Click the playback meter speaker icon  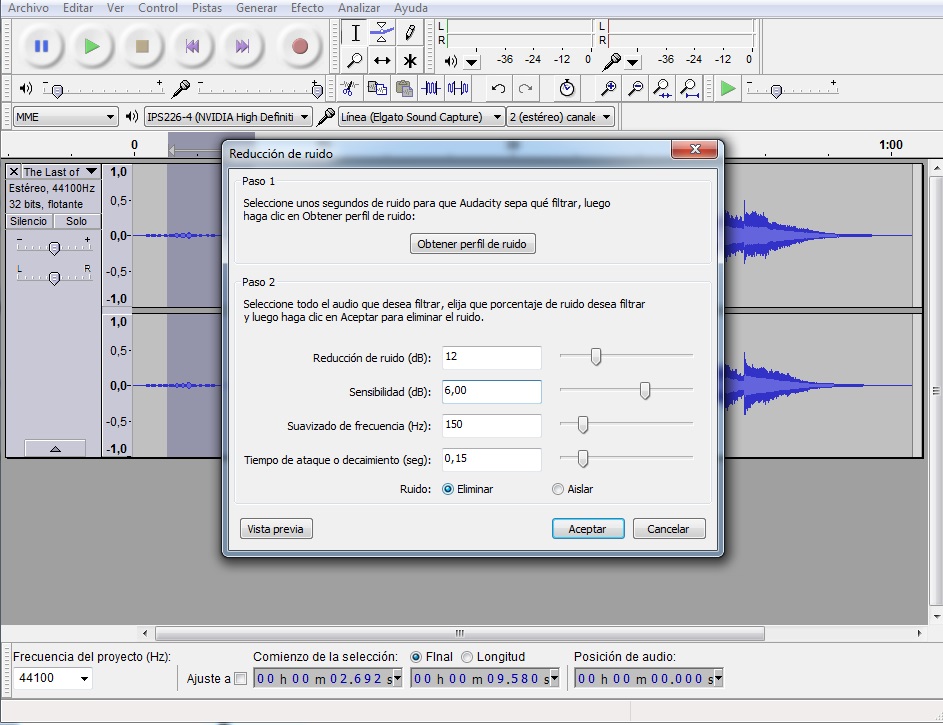[450, 61]
